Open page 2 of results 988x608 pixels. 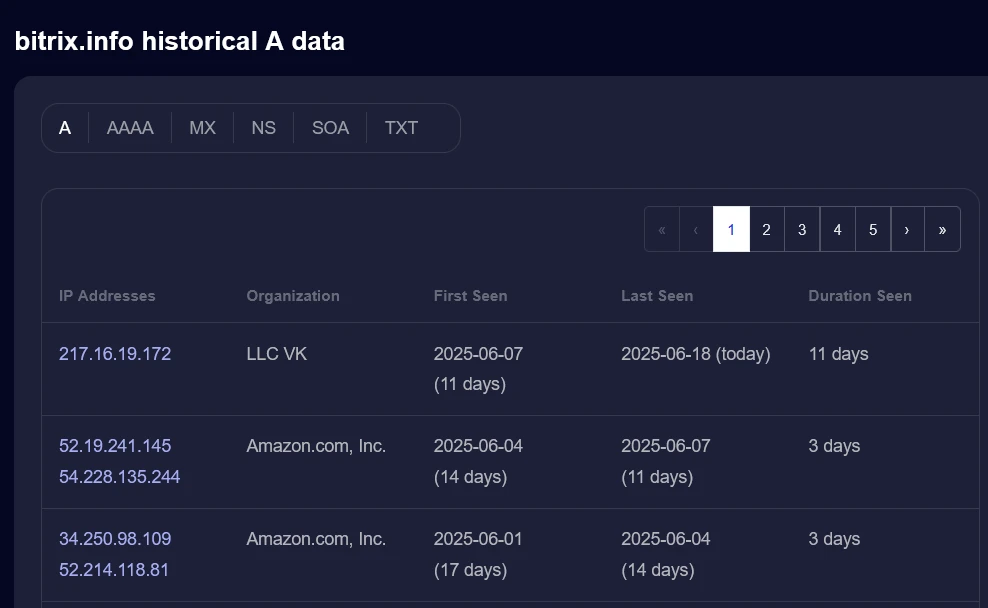(766, 229)
